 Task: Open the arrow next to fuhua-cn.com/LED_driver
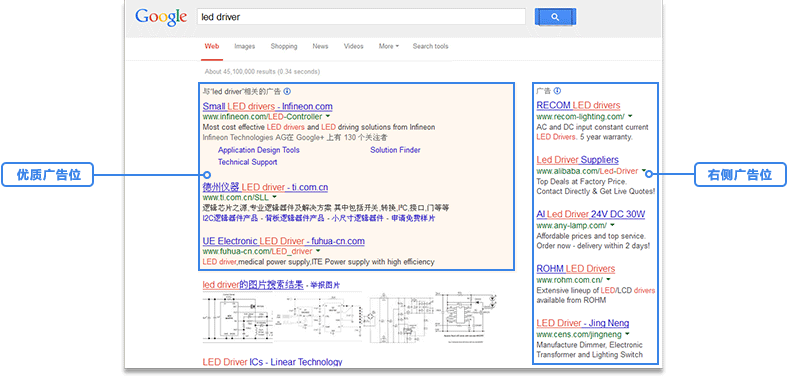point(318,251)
